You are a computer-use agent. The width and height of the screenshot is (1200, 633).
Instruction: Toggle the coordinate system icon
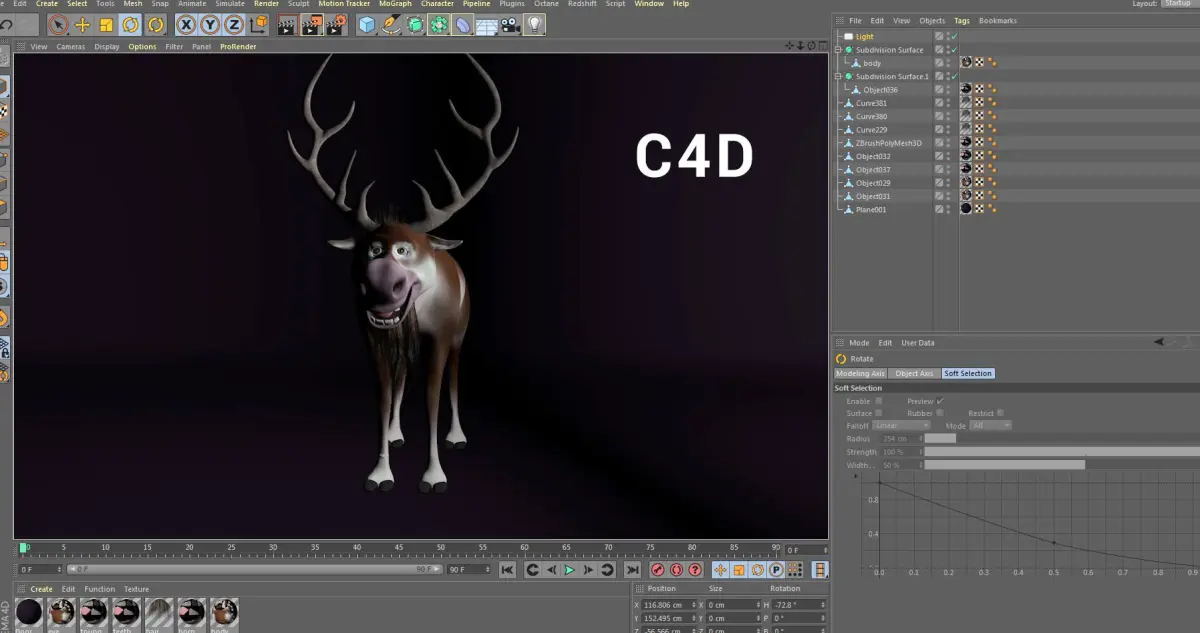(x=259, y=25)
